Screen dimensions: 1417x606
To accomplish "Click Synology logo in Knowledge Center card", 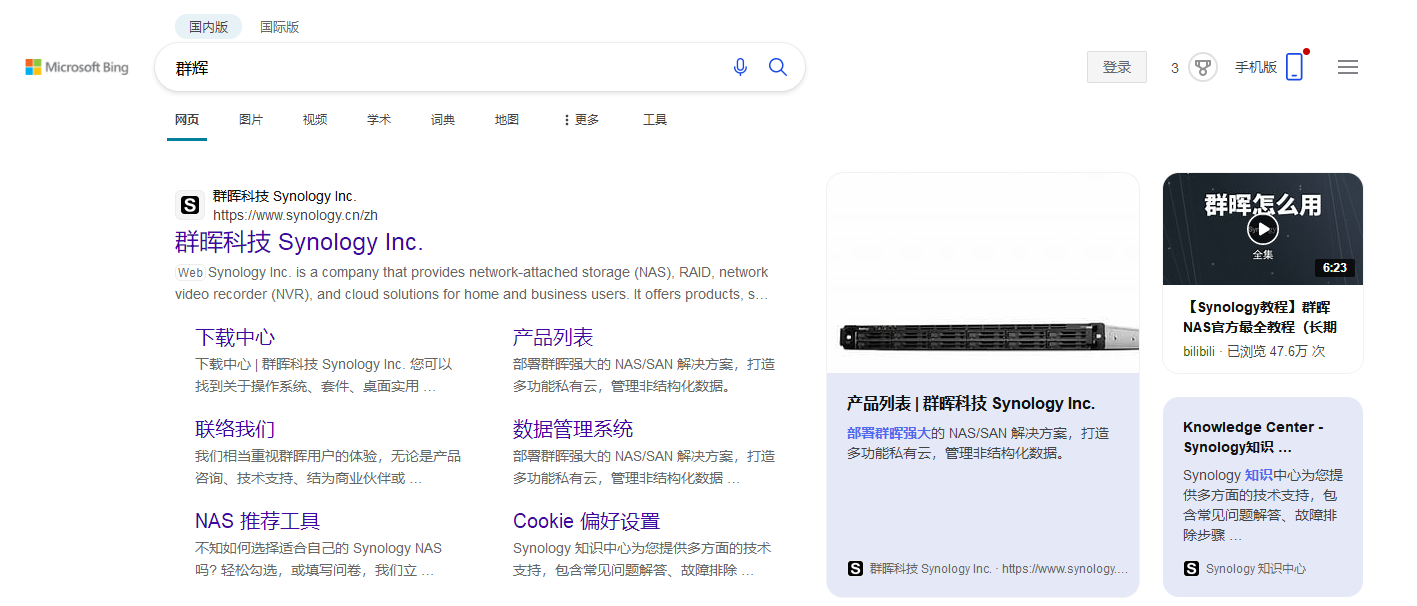I will (x=1191, y=568).
